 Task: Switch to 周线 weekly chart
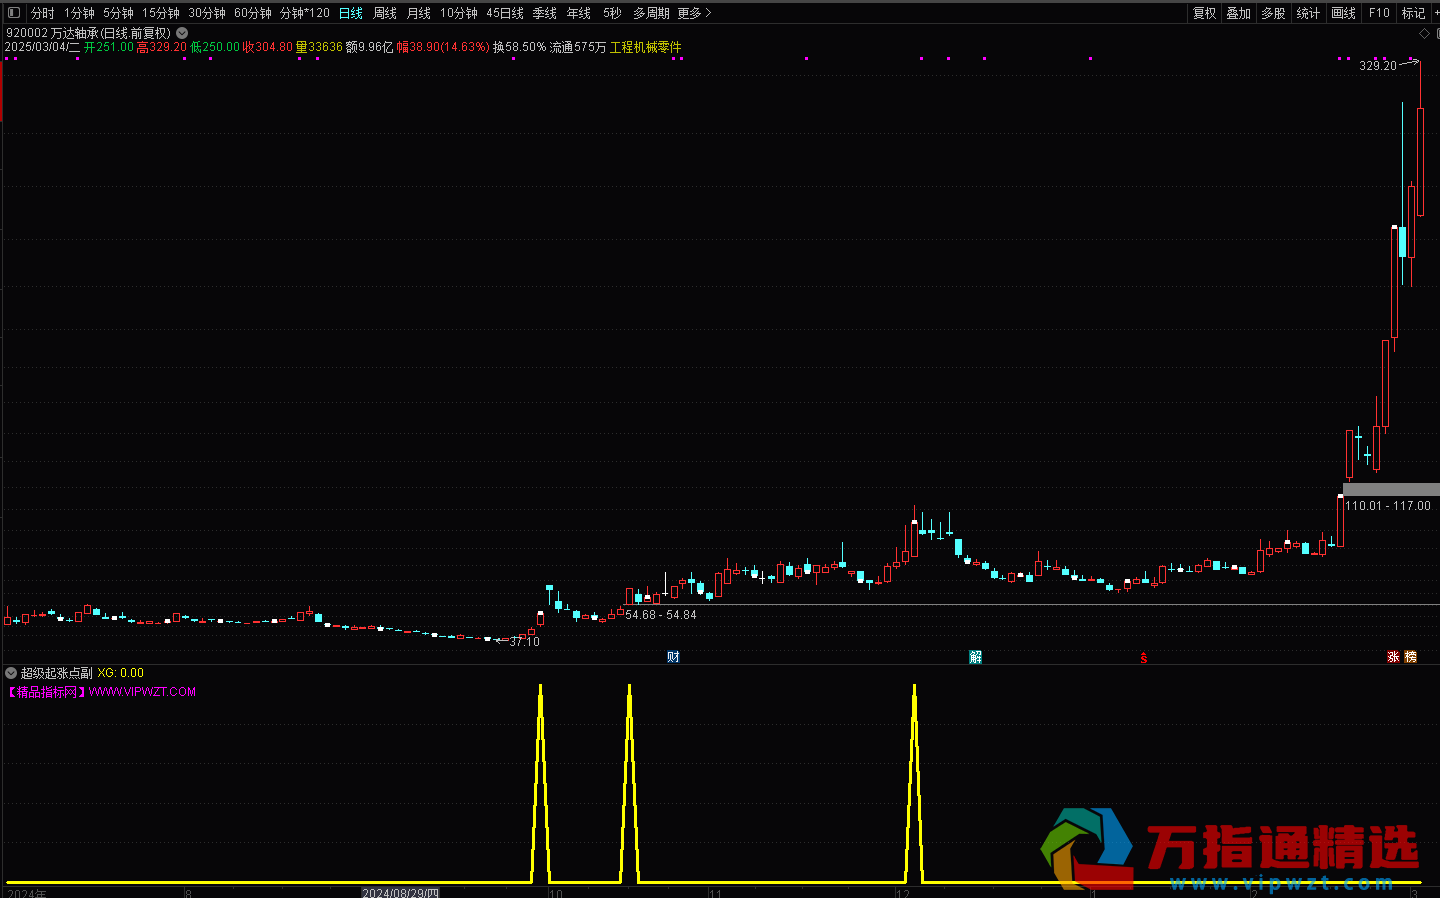coord(385,13)
